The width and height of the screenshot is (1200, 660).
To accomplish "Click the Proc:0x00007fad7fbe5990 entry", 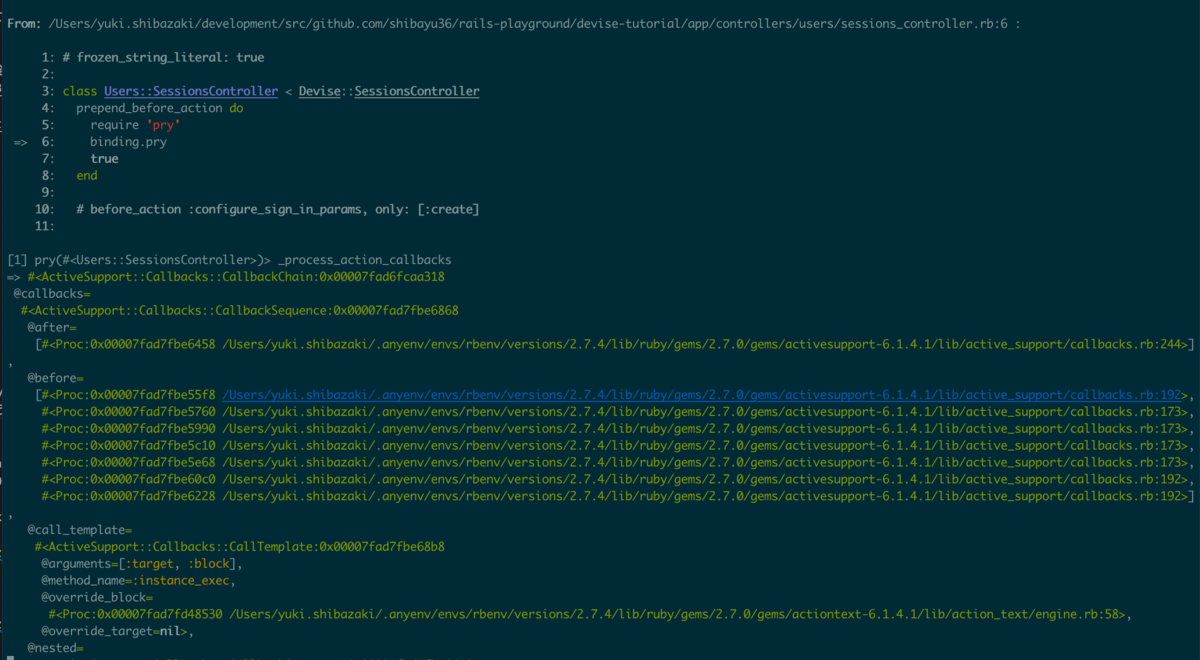I will (x=615, y=429).
